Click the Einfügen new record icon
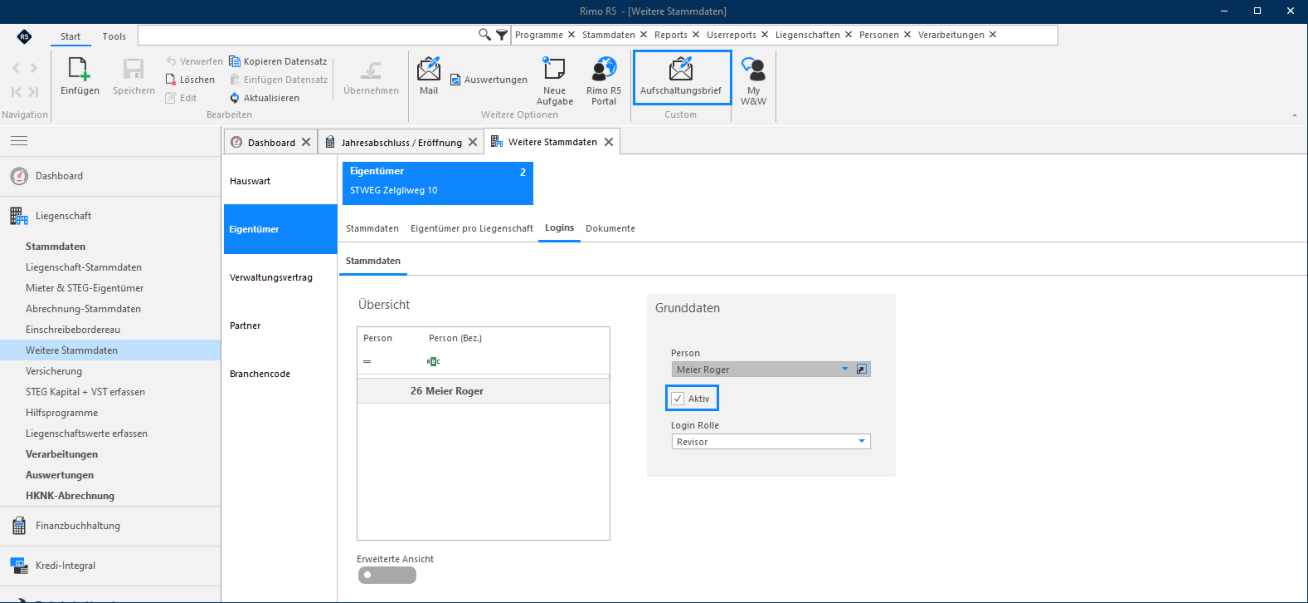 (80, 76)
